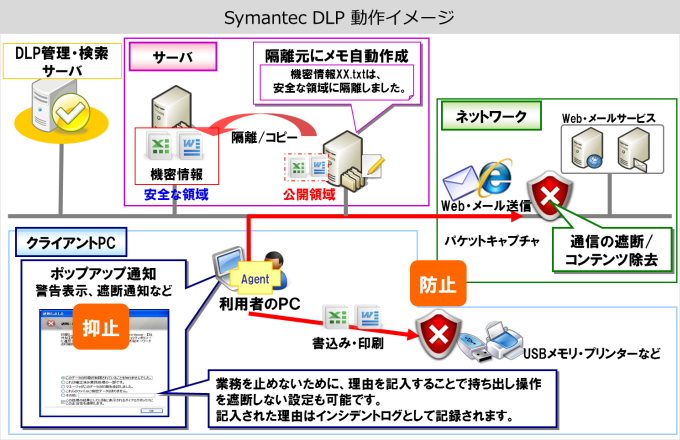Click the server icon above 機密情報 box
The image size is (680, 440).
click(x=171, y=107)
